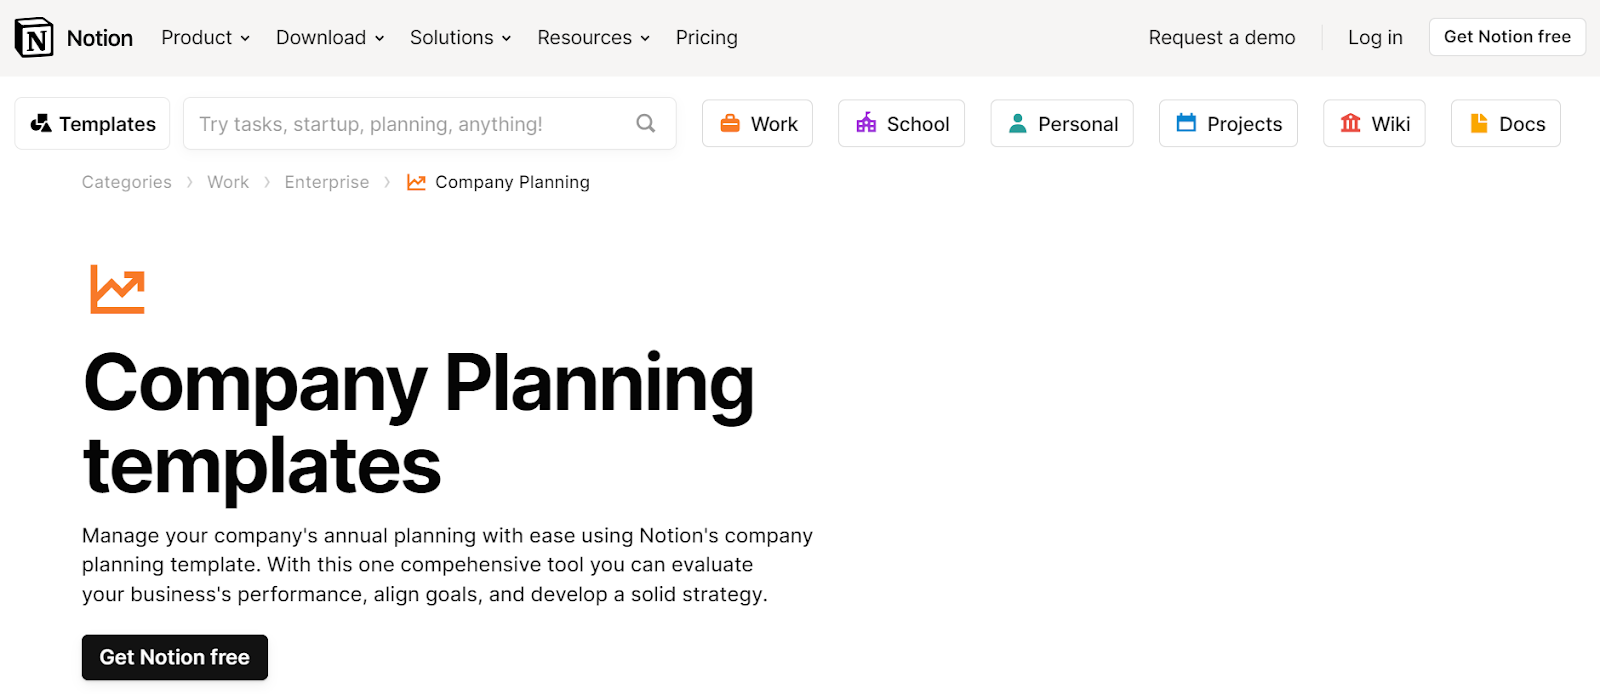This screenshot has height=694, width=1600.
Task: Click the Docs page icon
Action: coord(1478,123)
